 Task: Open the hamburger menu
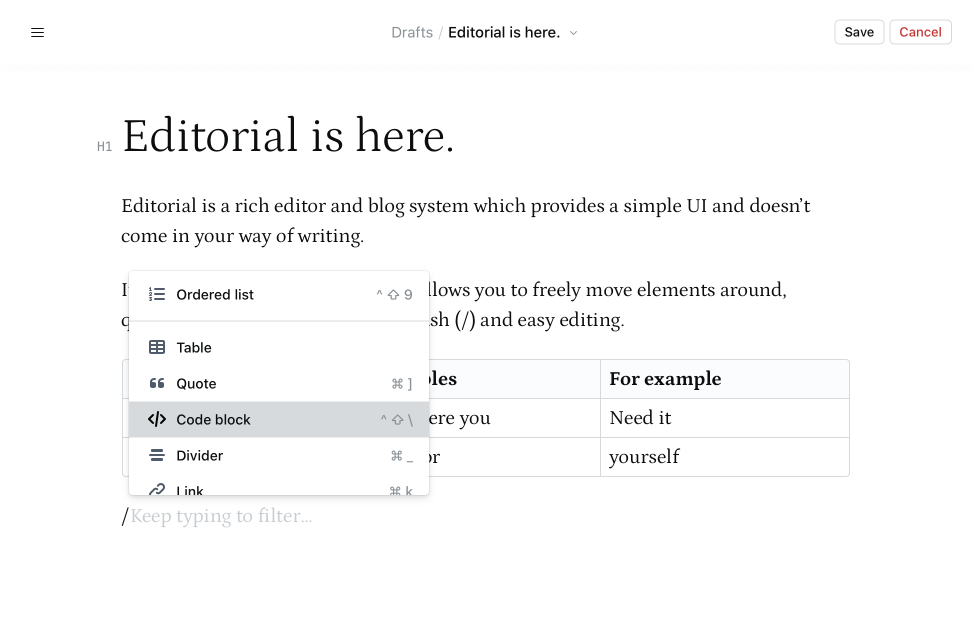pos(37,32)
